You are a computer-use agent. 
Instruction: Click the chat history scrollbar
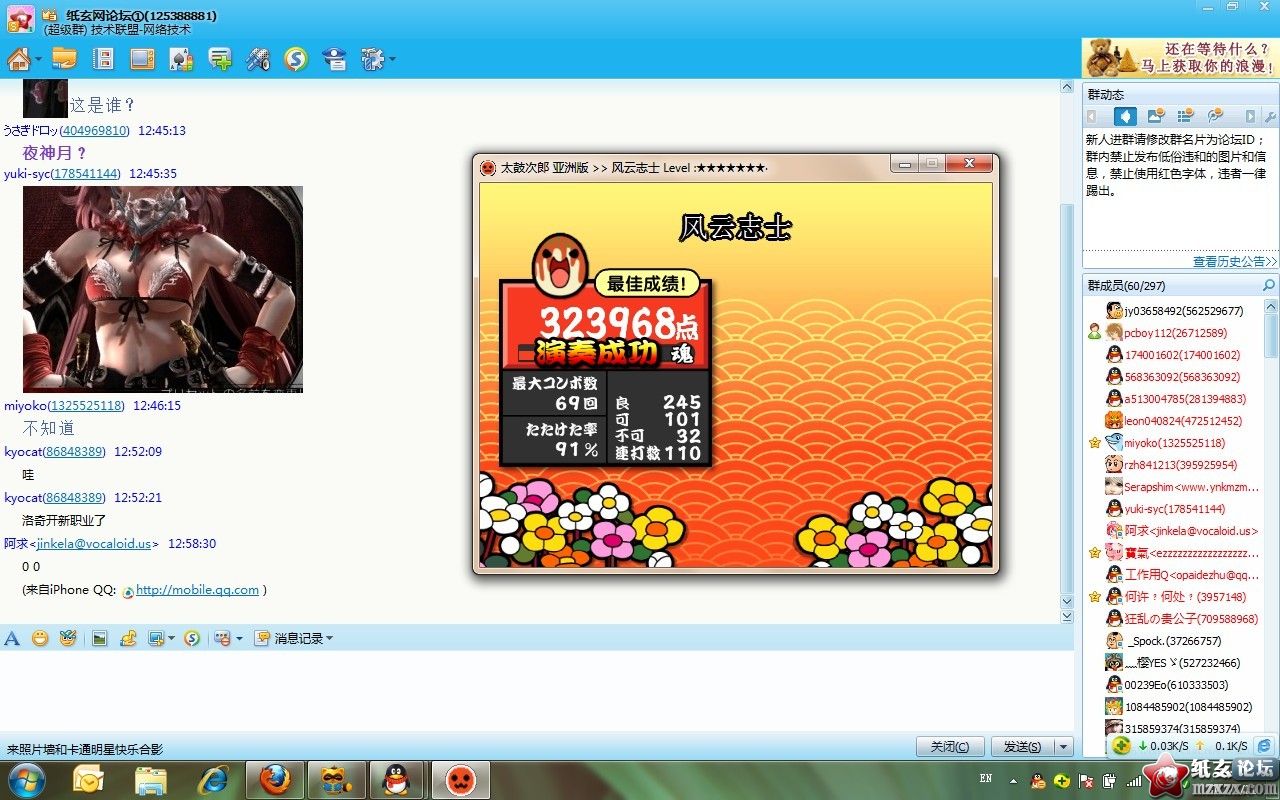[x=1067, y=400]
